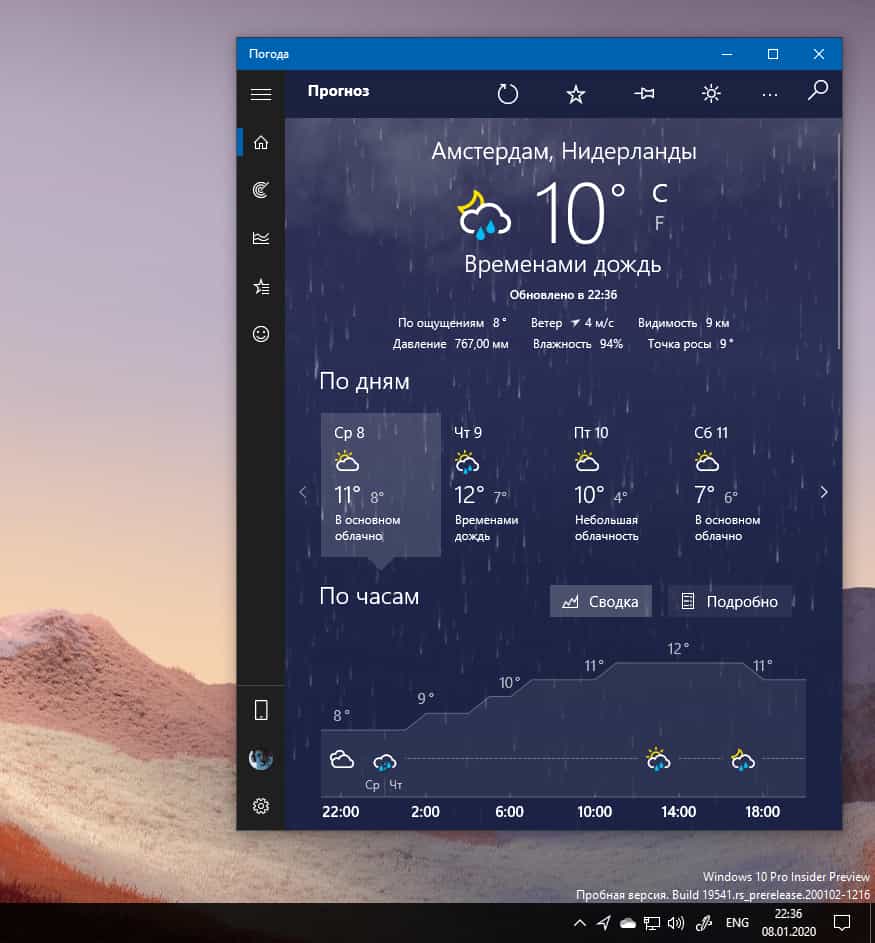Viewport: 875px width, 943px height.
Task: Maximize the Погода window
Action: pyautogui.click(x=773, y=54)
